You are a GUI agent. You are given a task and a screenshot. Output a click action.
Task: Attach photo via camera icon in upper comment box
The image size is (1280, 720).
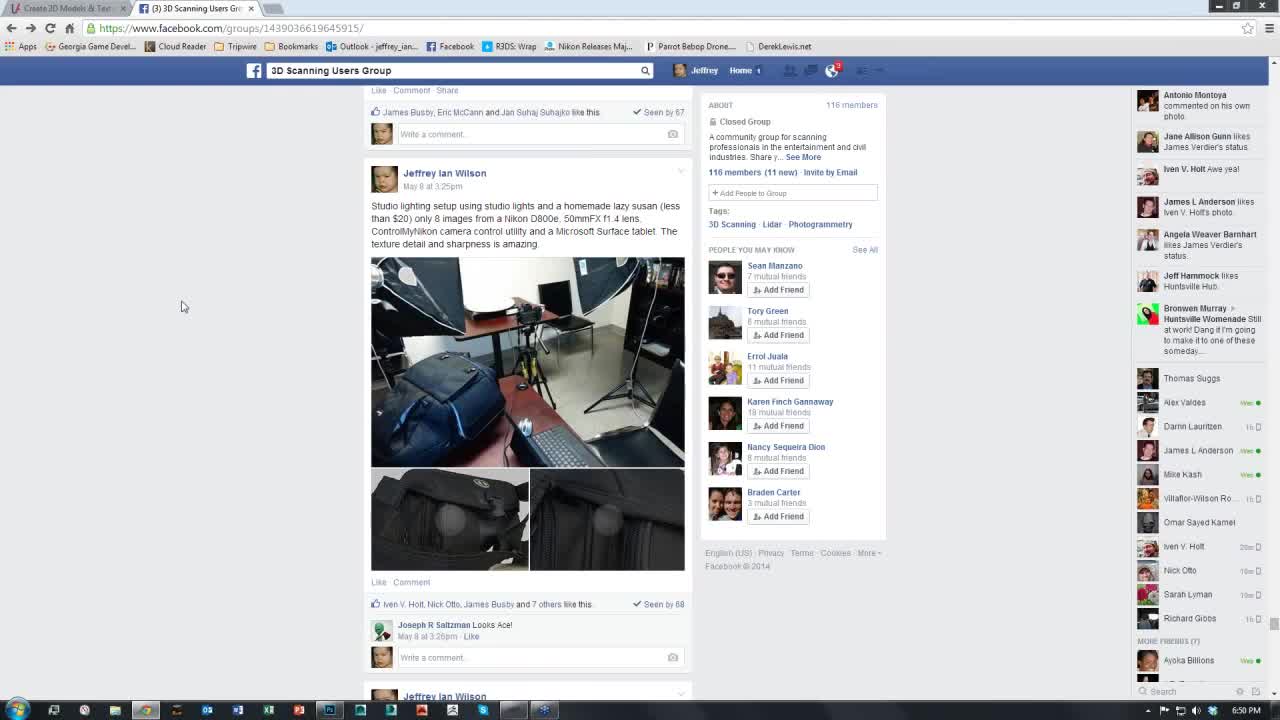tap(672, 134)
